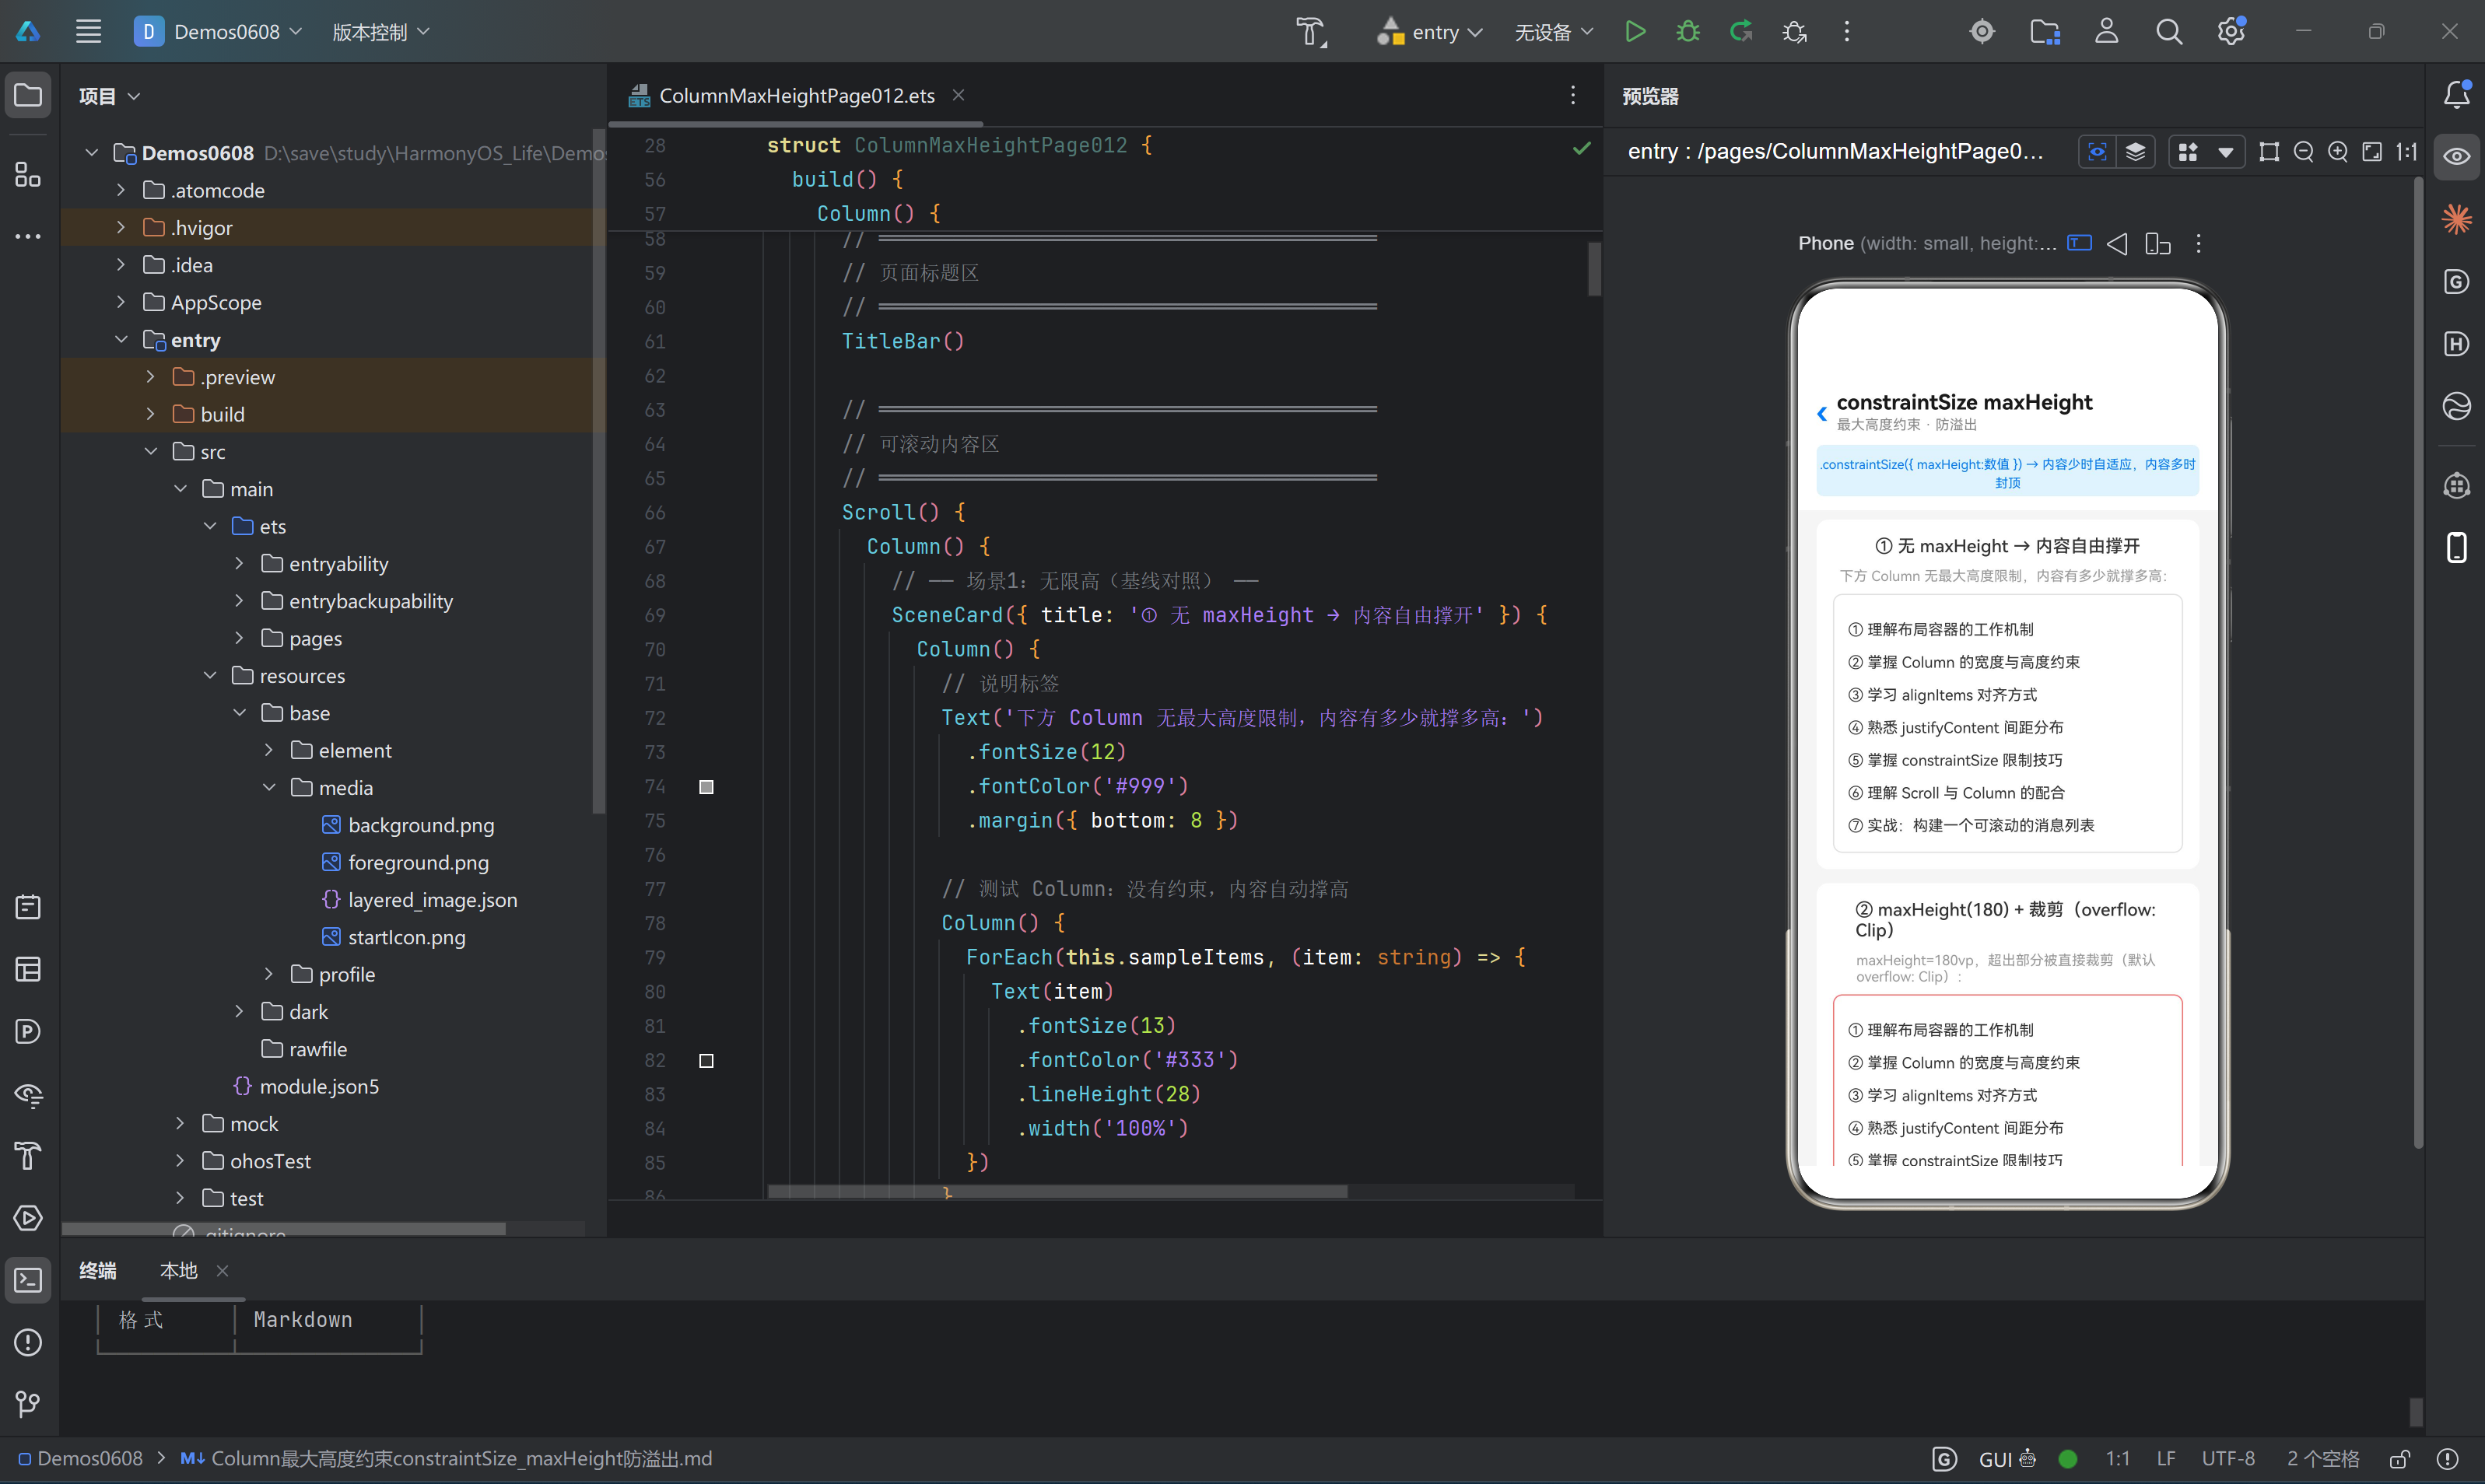This screenshot has height=1484, width=2485.
Task: Close the 本地 terminal tab
Action: click(x=222, y=1270)
